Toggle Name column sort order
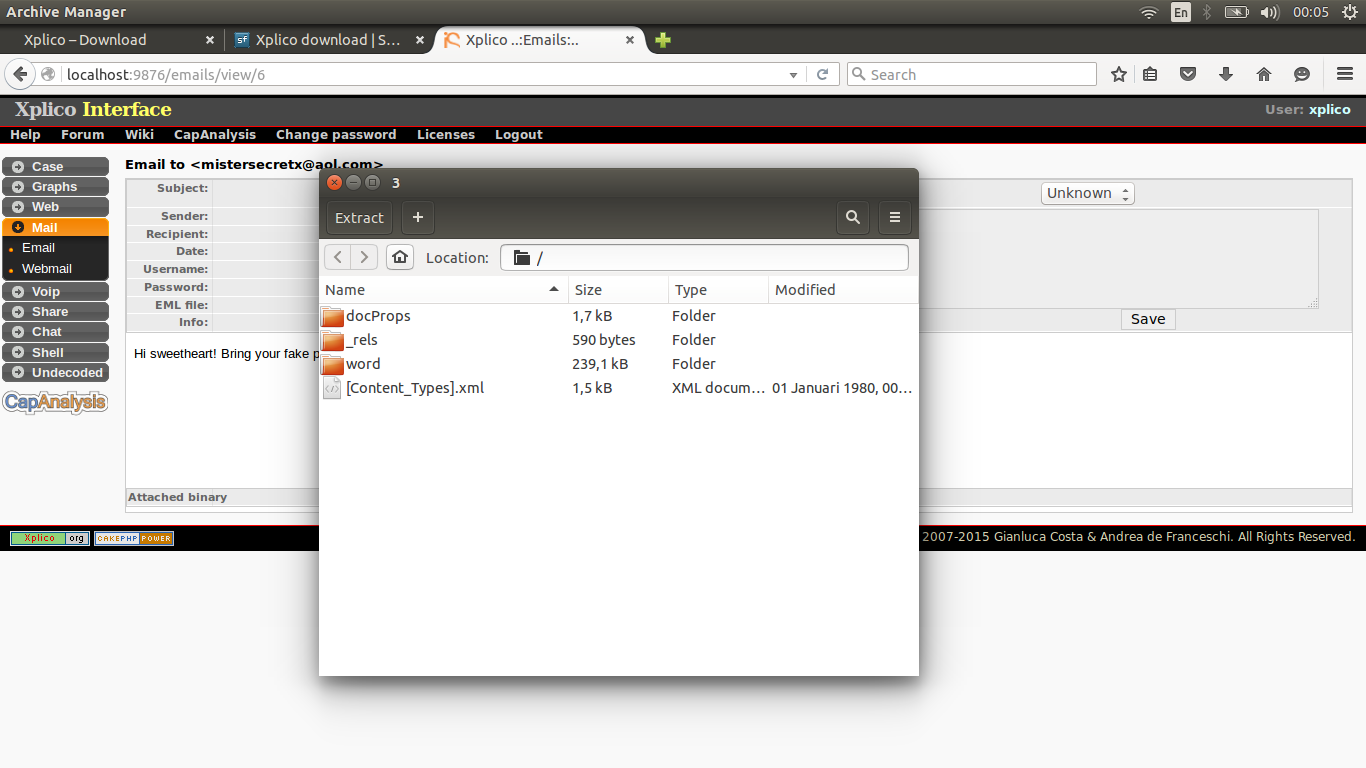This screenshot has height=768, width=1366. point(345,289)
